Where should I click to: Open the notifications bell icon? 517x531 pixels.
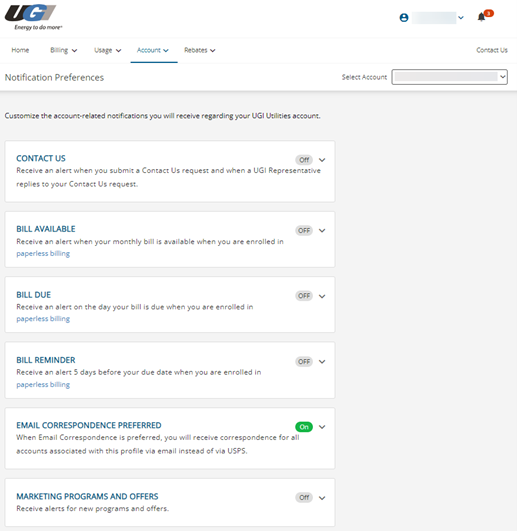[481, 17]
